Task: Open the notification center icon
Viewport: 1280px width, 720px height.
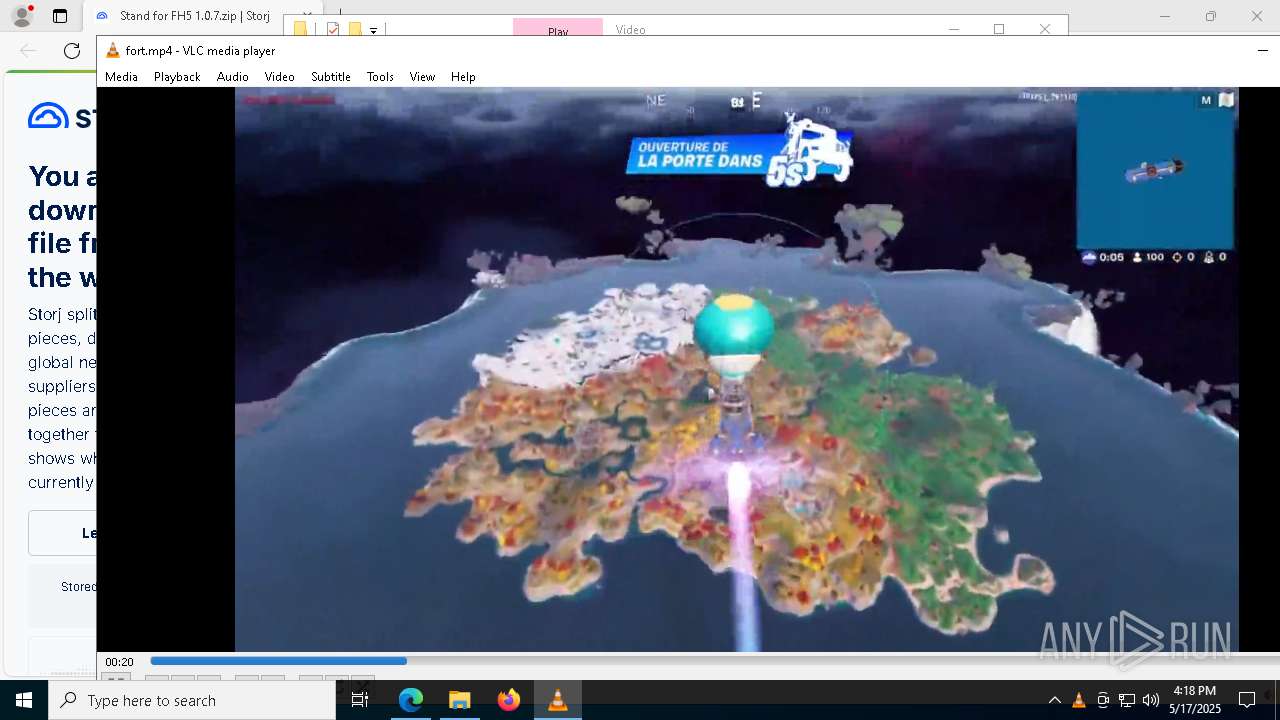Action: 1247,700
